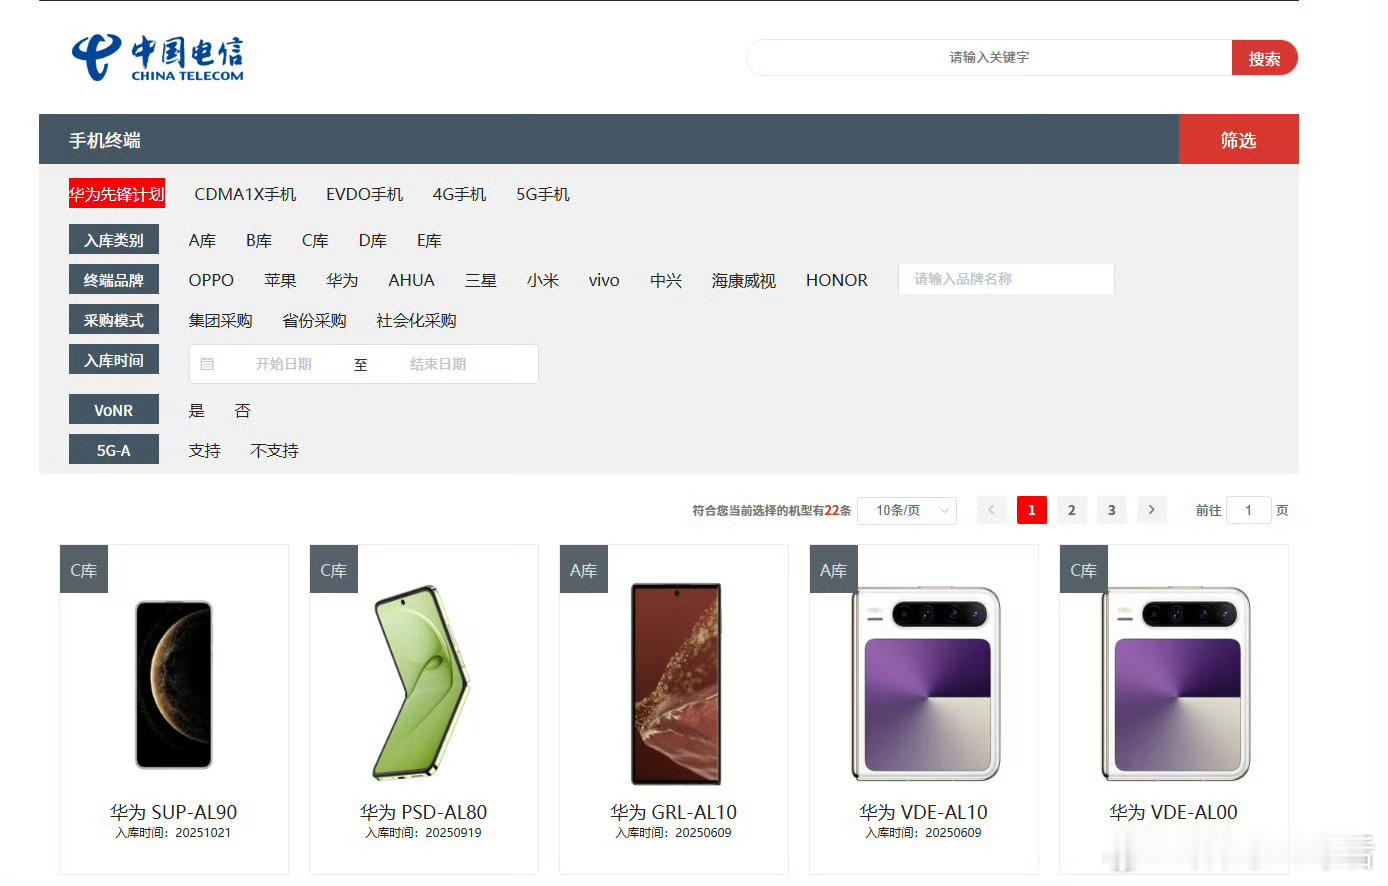Choose 苹果 brand filter
This screenshot has height=886, width=1388.
(280, 281)
